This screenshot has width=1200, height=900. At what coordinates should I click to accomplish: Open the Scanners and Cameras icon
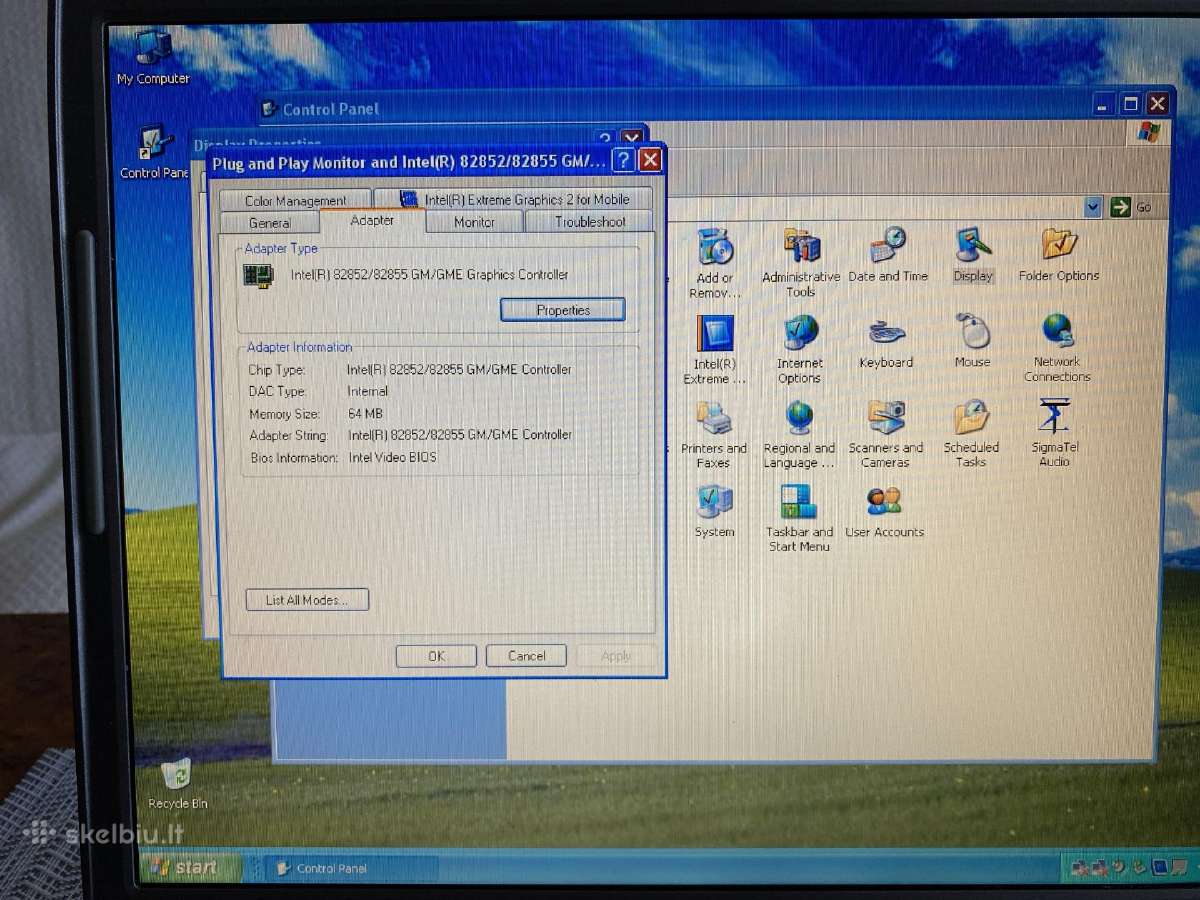(x=885, y=435)
